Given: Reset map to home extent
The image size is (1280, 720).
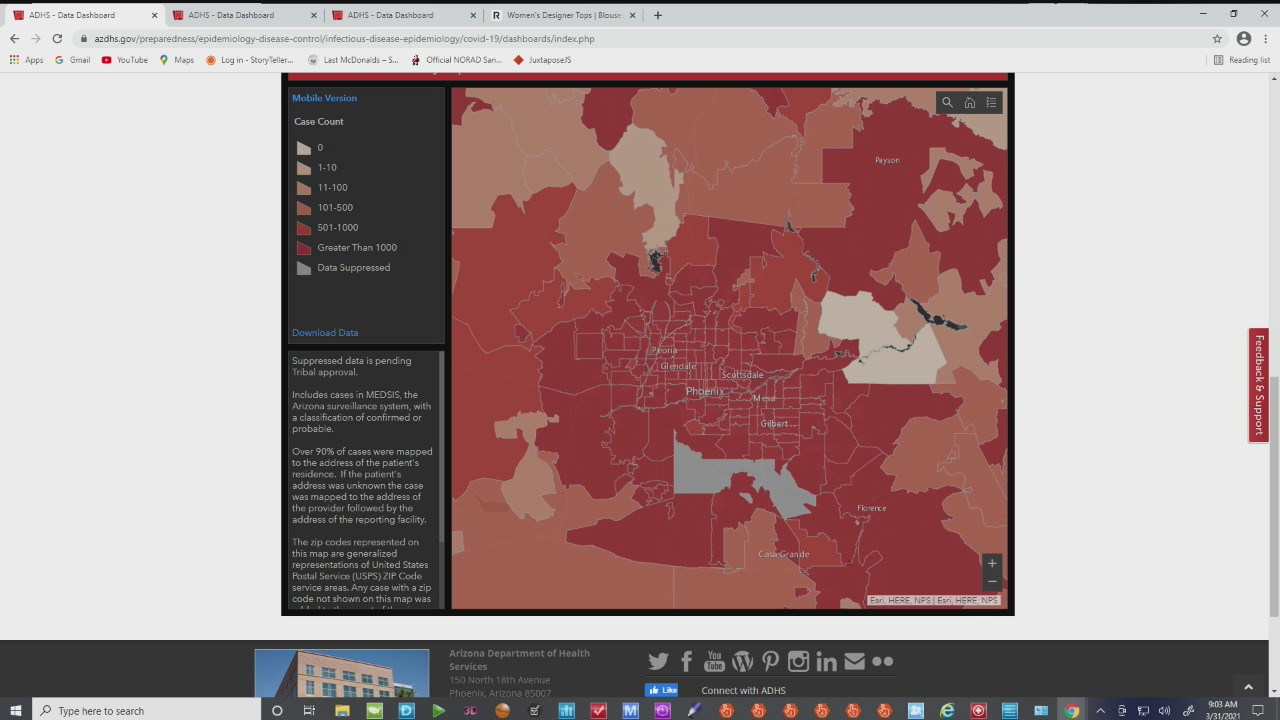Looking at the screenshot, I should click(x=969, y=103).
